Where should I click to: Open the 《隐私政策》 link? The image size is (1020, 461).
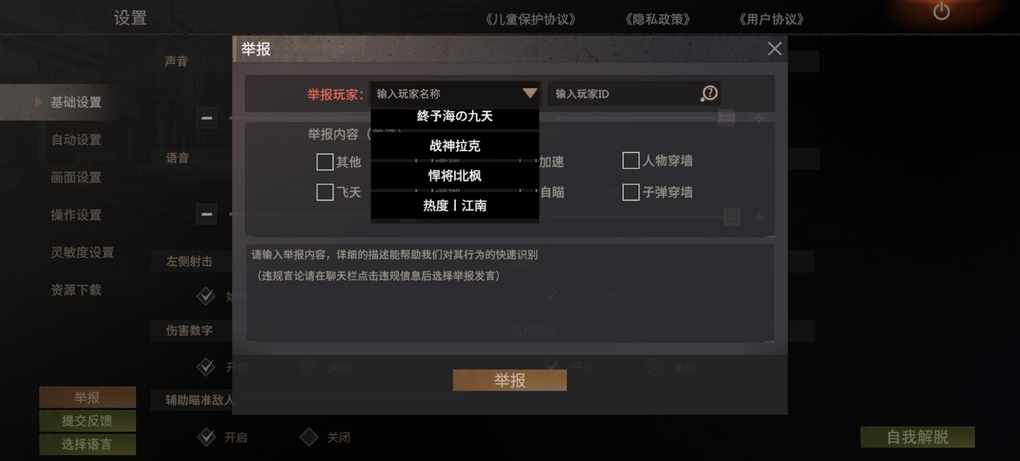click(x=657, y=20)
